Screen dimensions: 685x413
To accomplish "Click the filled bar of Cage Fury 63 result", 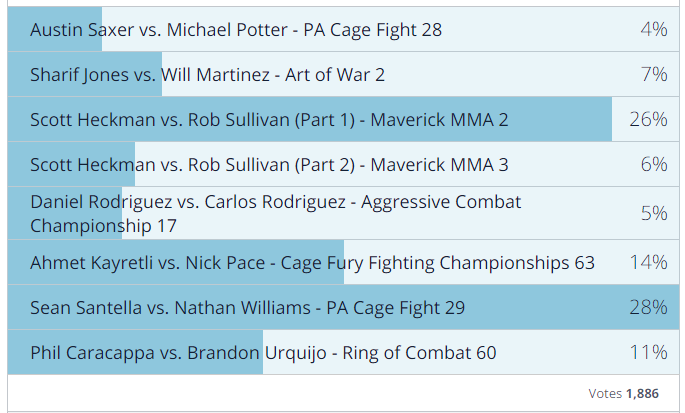I will click(x=176, y=262).
